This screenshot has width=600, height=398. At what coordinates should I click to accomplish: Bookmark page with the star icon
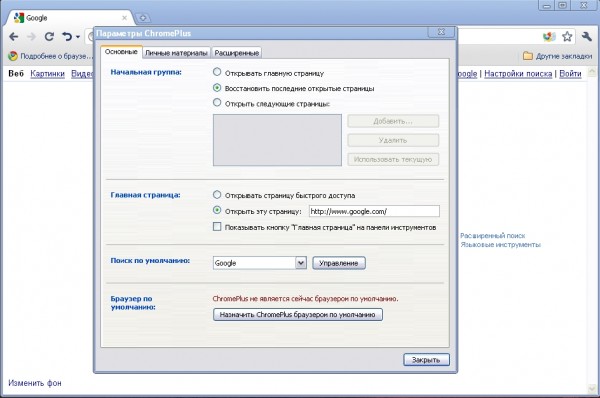[567, 36]
